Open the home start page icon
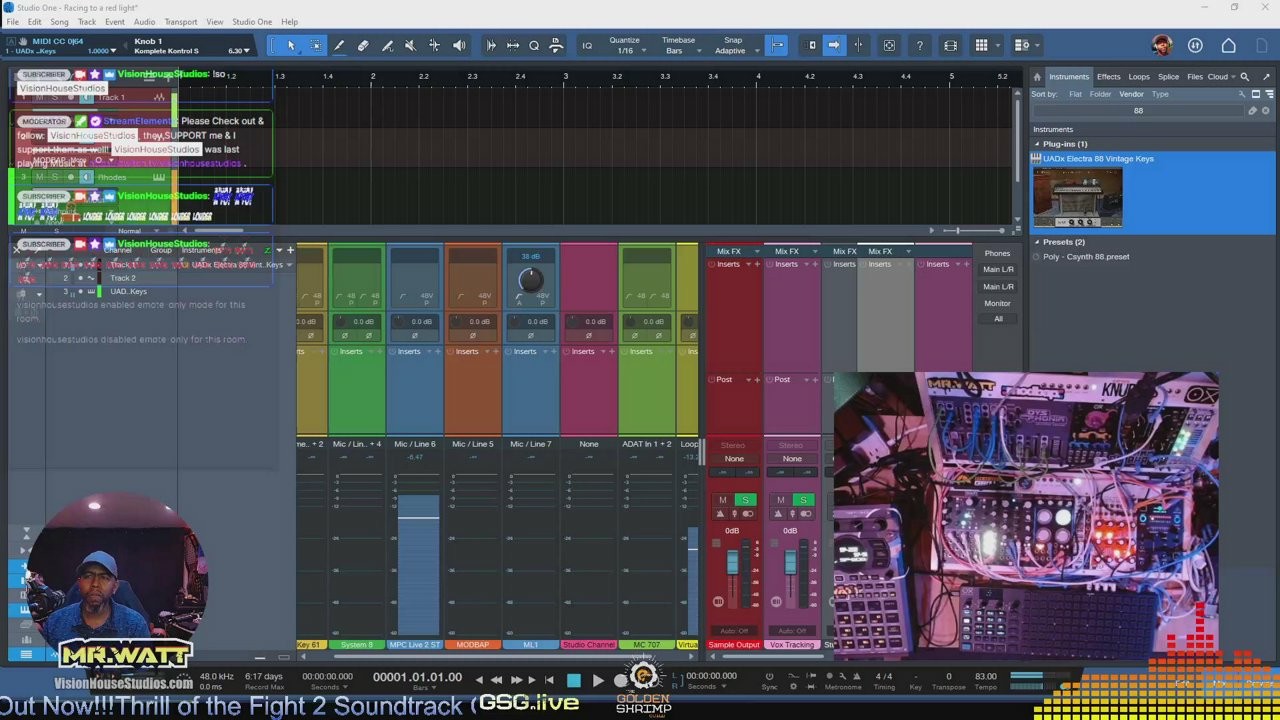 [x=1229, y=45]
